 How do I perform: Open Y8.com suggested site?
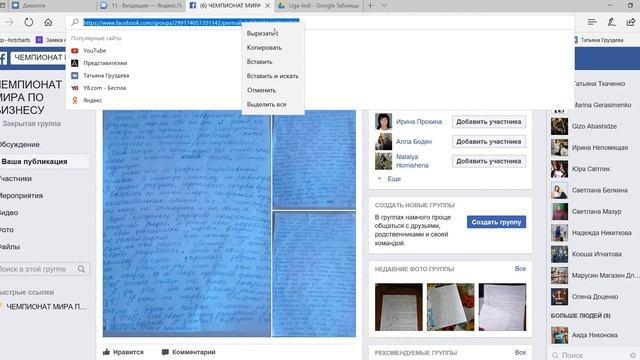(104, 88)
